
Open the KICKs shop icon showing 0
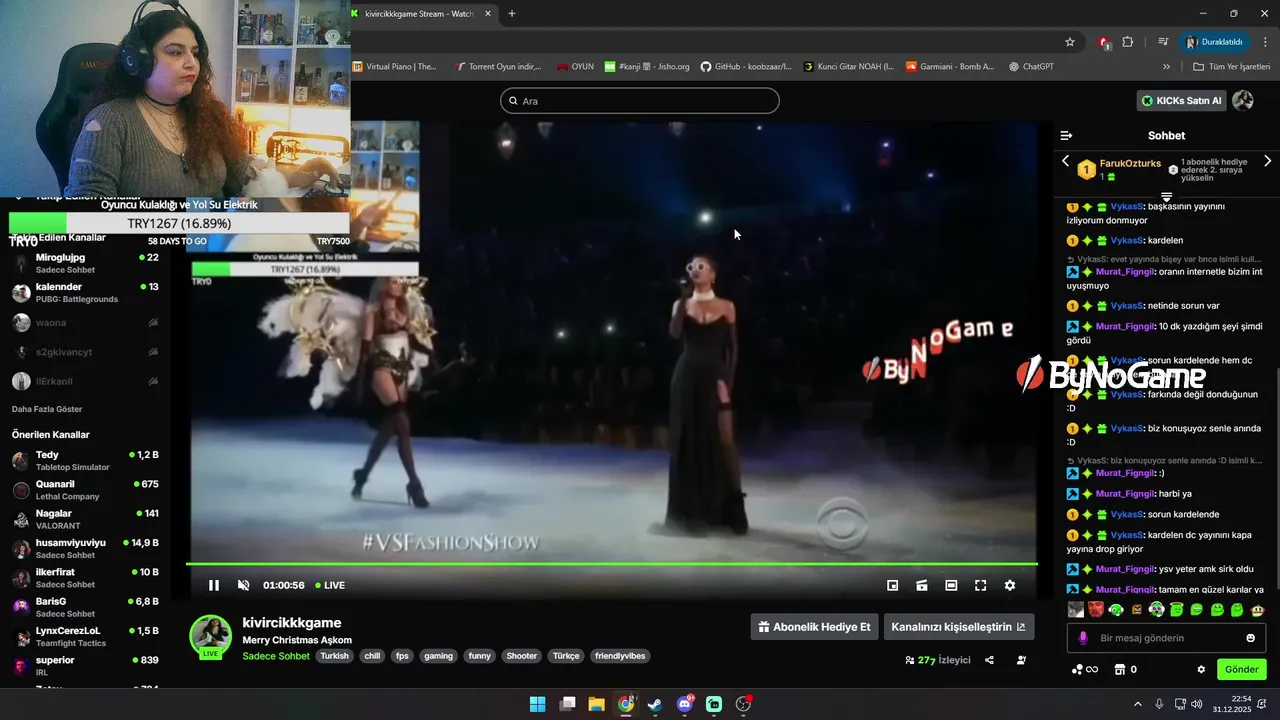[x=1126, y=670]
